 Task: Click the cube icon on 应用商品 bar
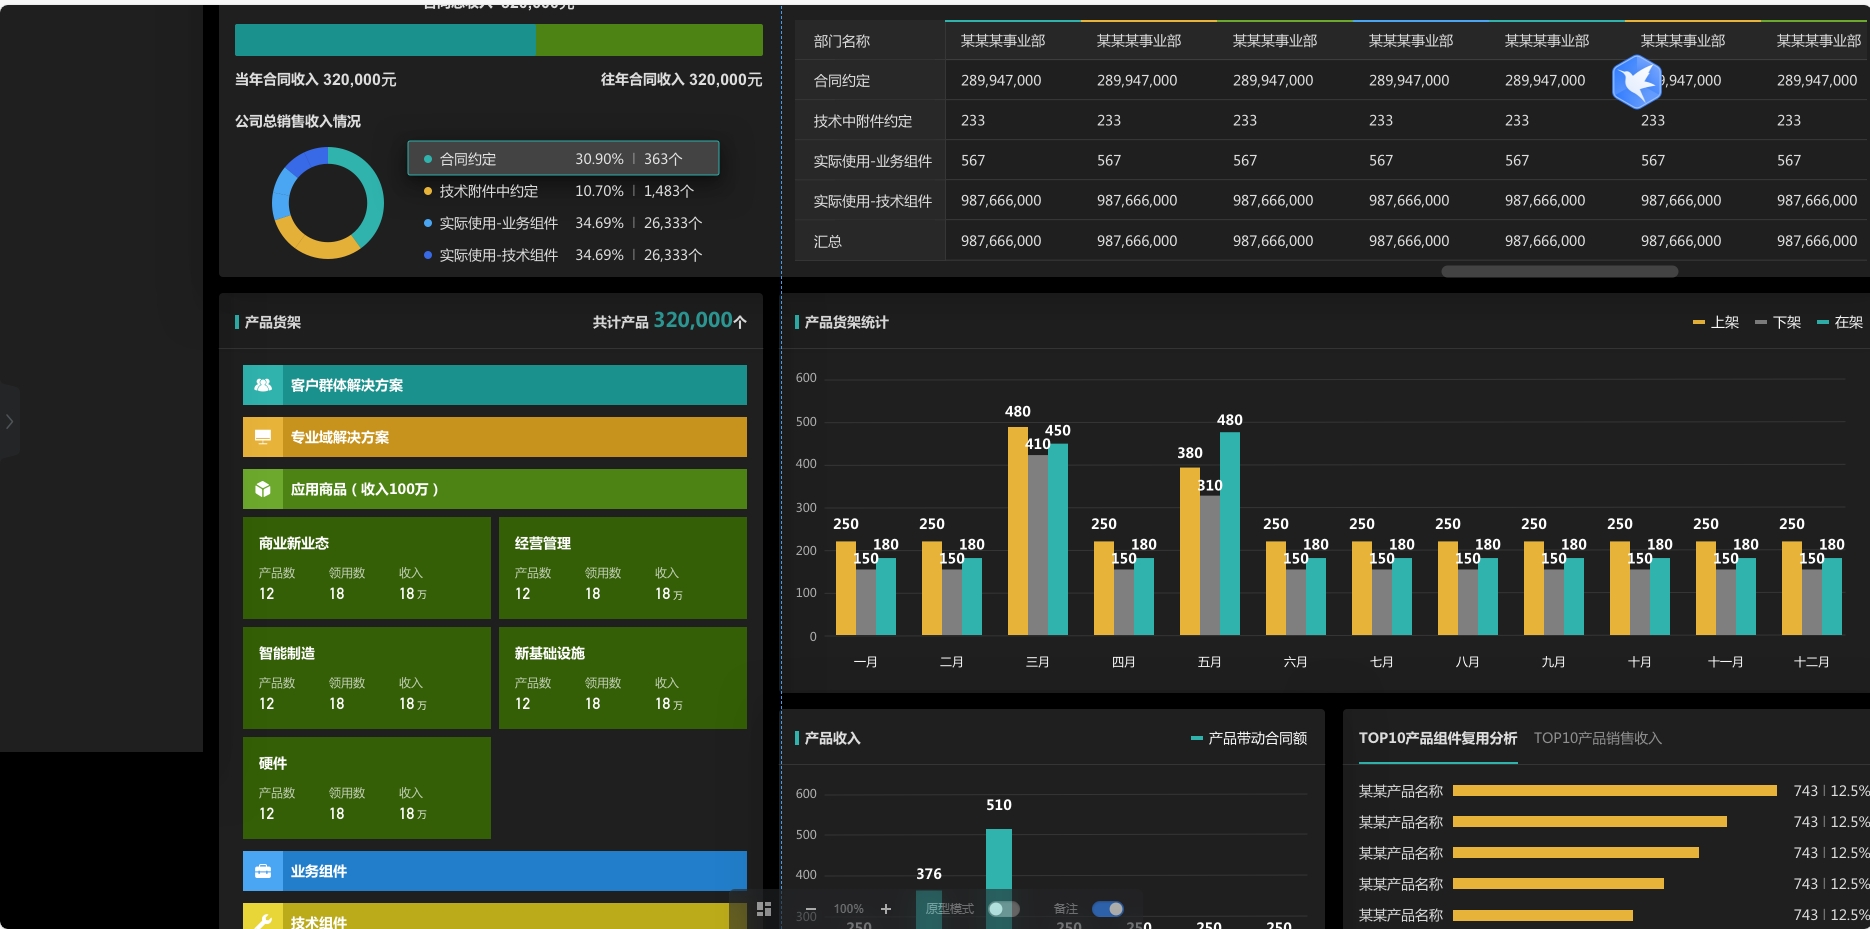tap(263, 489)
